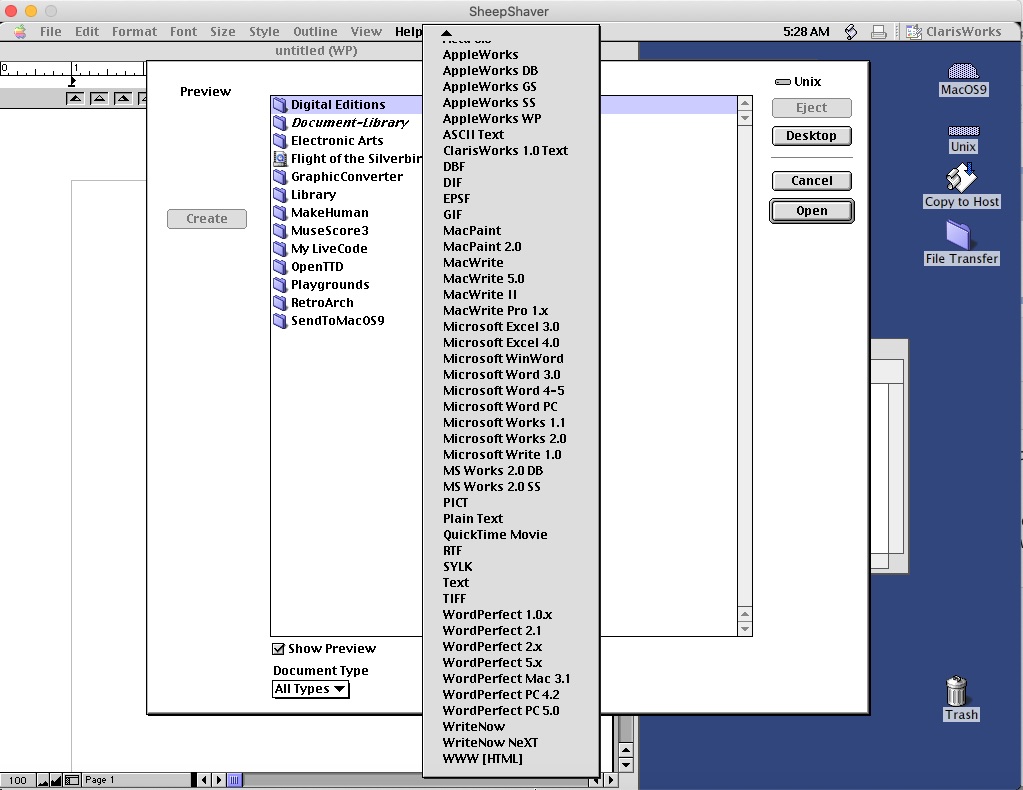Screen dimensions: 1023x790
Task: Open the Unix disk icon on desktop
Action: point(963,130)
